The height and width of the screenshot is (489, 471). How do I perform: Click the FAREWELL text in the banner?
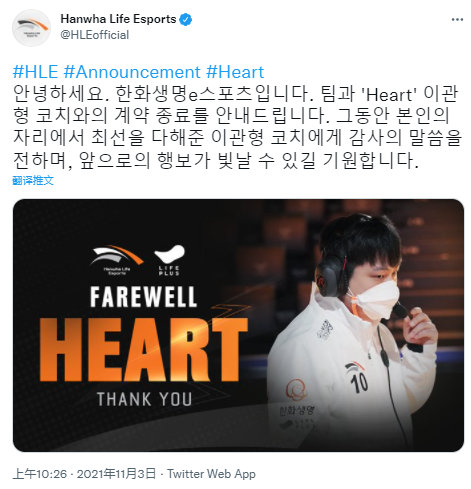144,297
